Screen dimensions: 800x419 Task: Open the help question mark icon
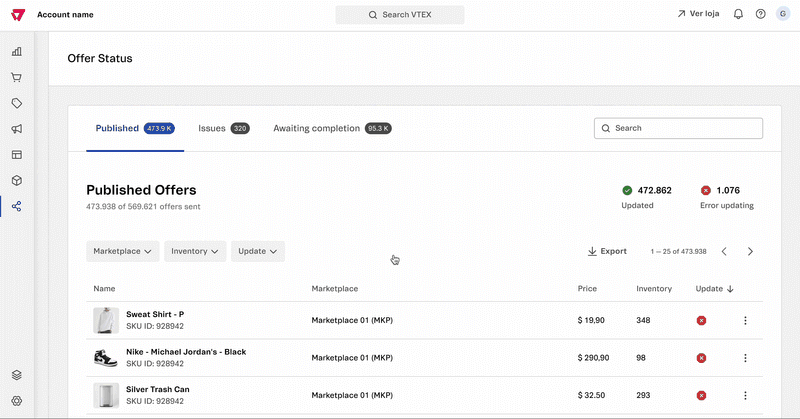coord(761,15)
